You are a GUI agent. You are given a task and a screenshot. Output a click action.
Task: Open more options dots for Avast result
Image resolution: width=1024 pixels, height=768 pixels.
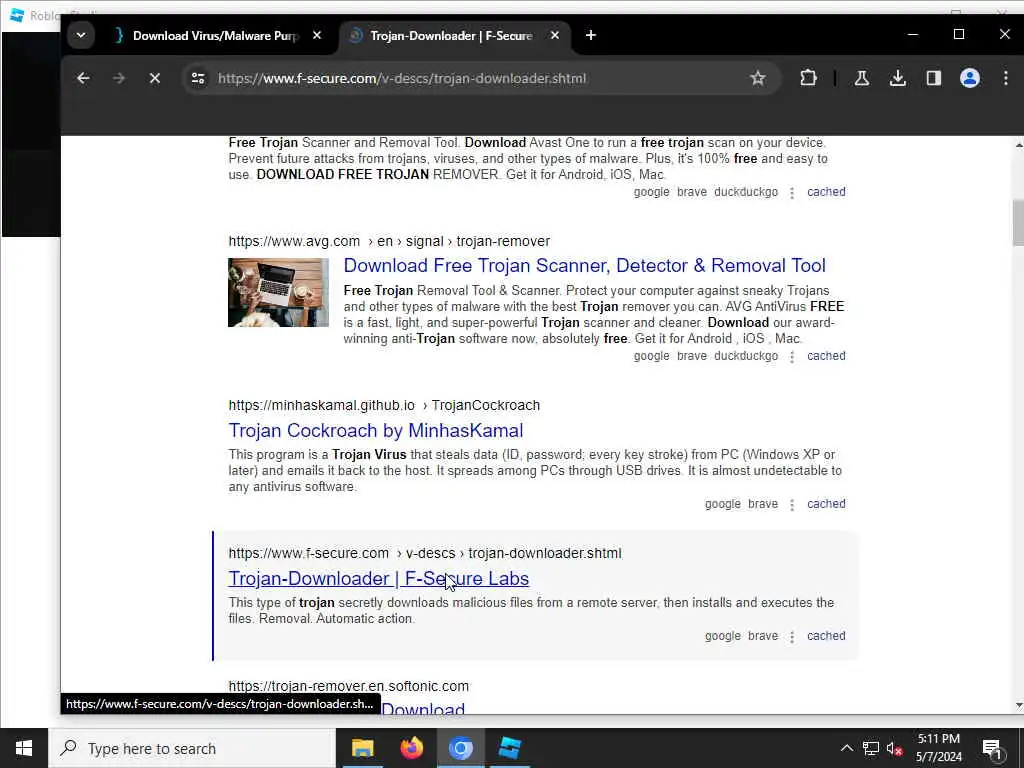(792, 193)
